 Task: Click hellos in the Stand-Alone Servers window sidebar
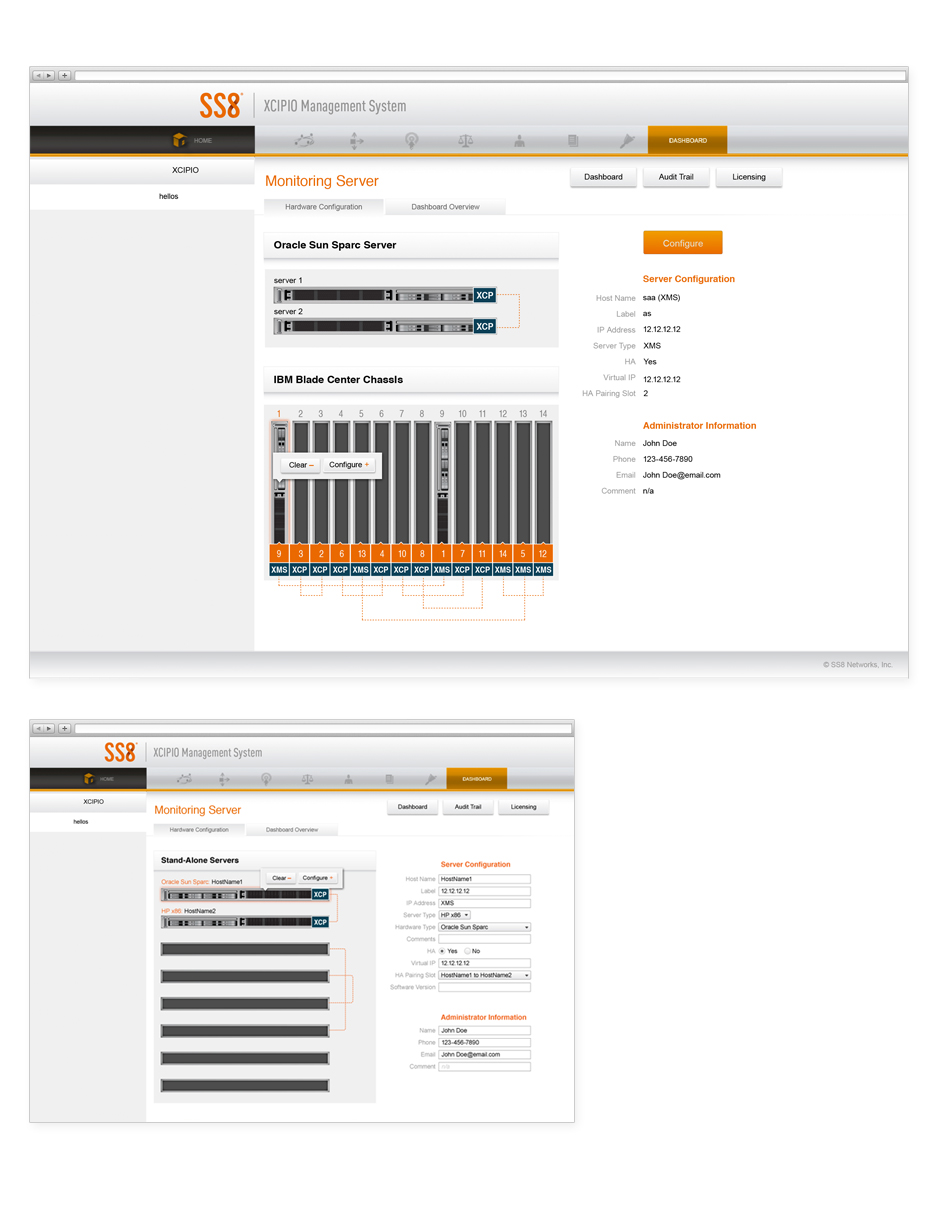point(82,821)
